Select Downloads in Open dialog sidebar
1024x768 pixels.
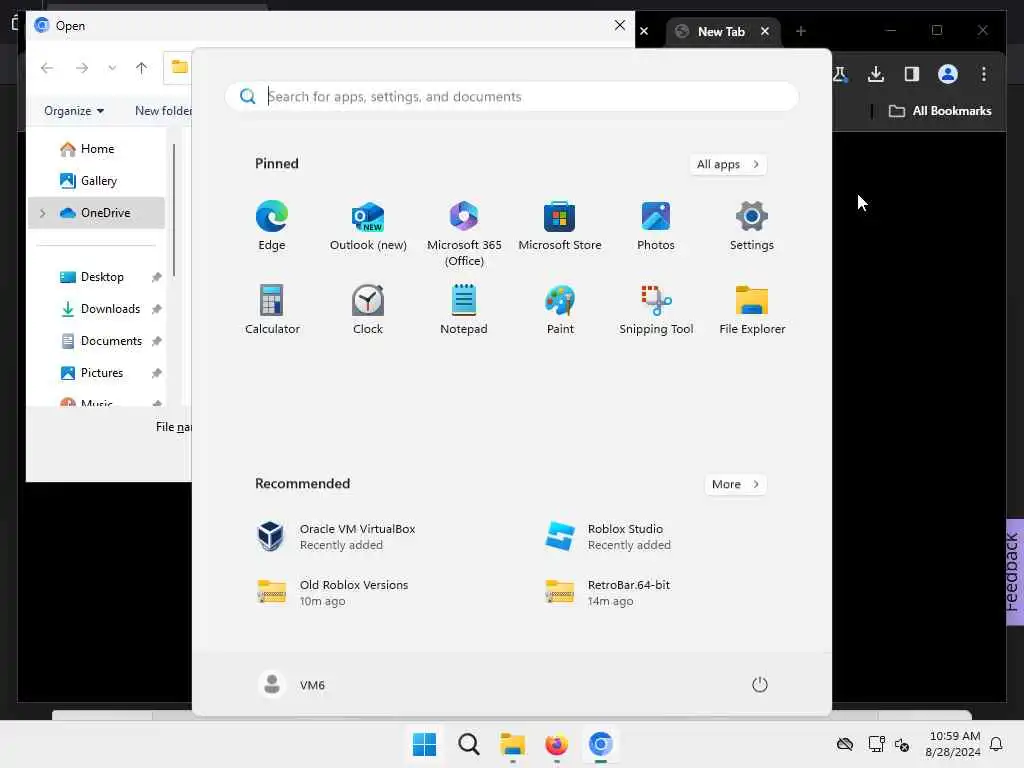pyautogui.click(x=97, y=309)
